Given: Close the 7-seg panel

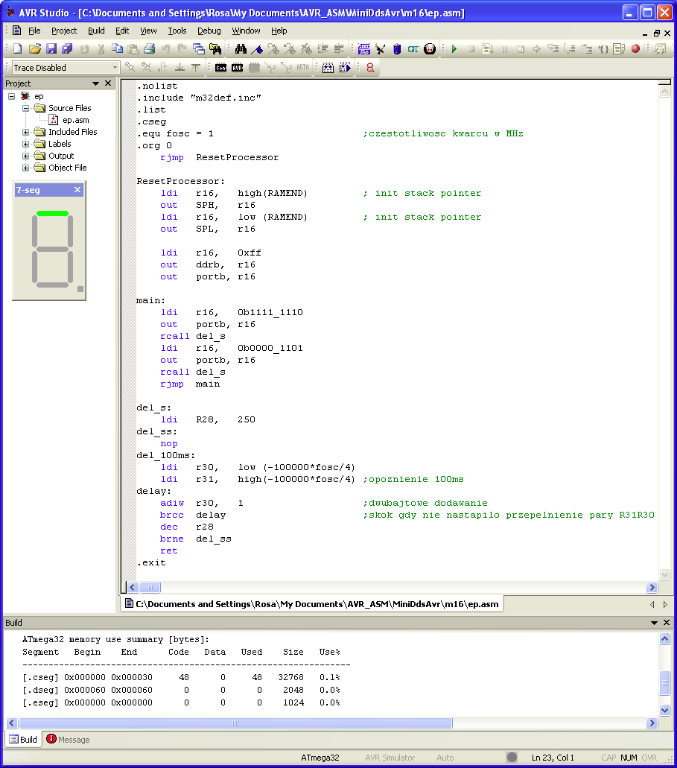Looking at the screenshot, I should pos(77,188).
